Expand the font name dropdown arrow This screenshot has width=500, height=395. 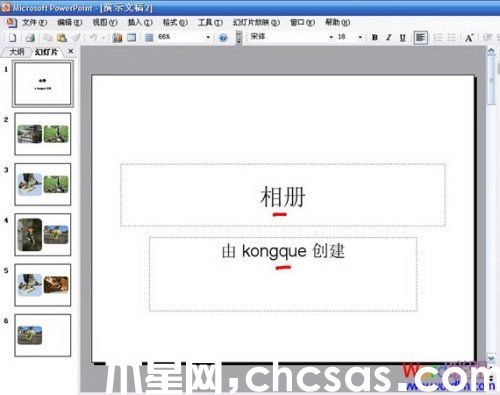click(331, 37)
